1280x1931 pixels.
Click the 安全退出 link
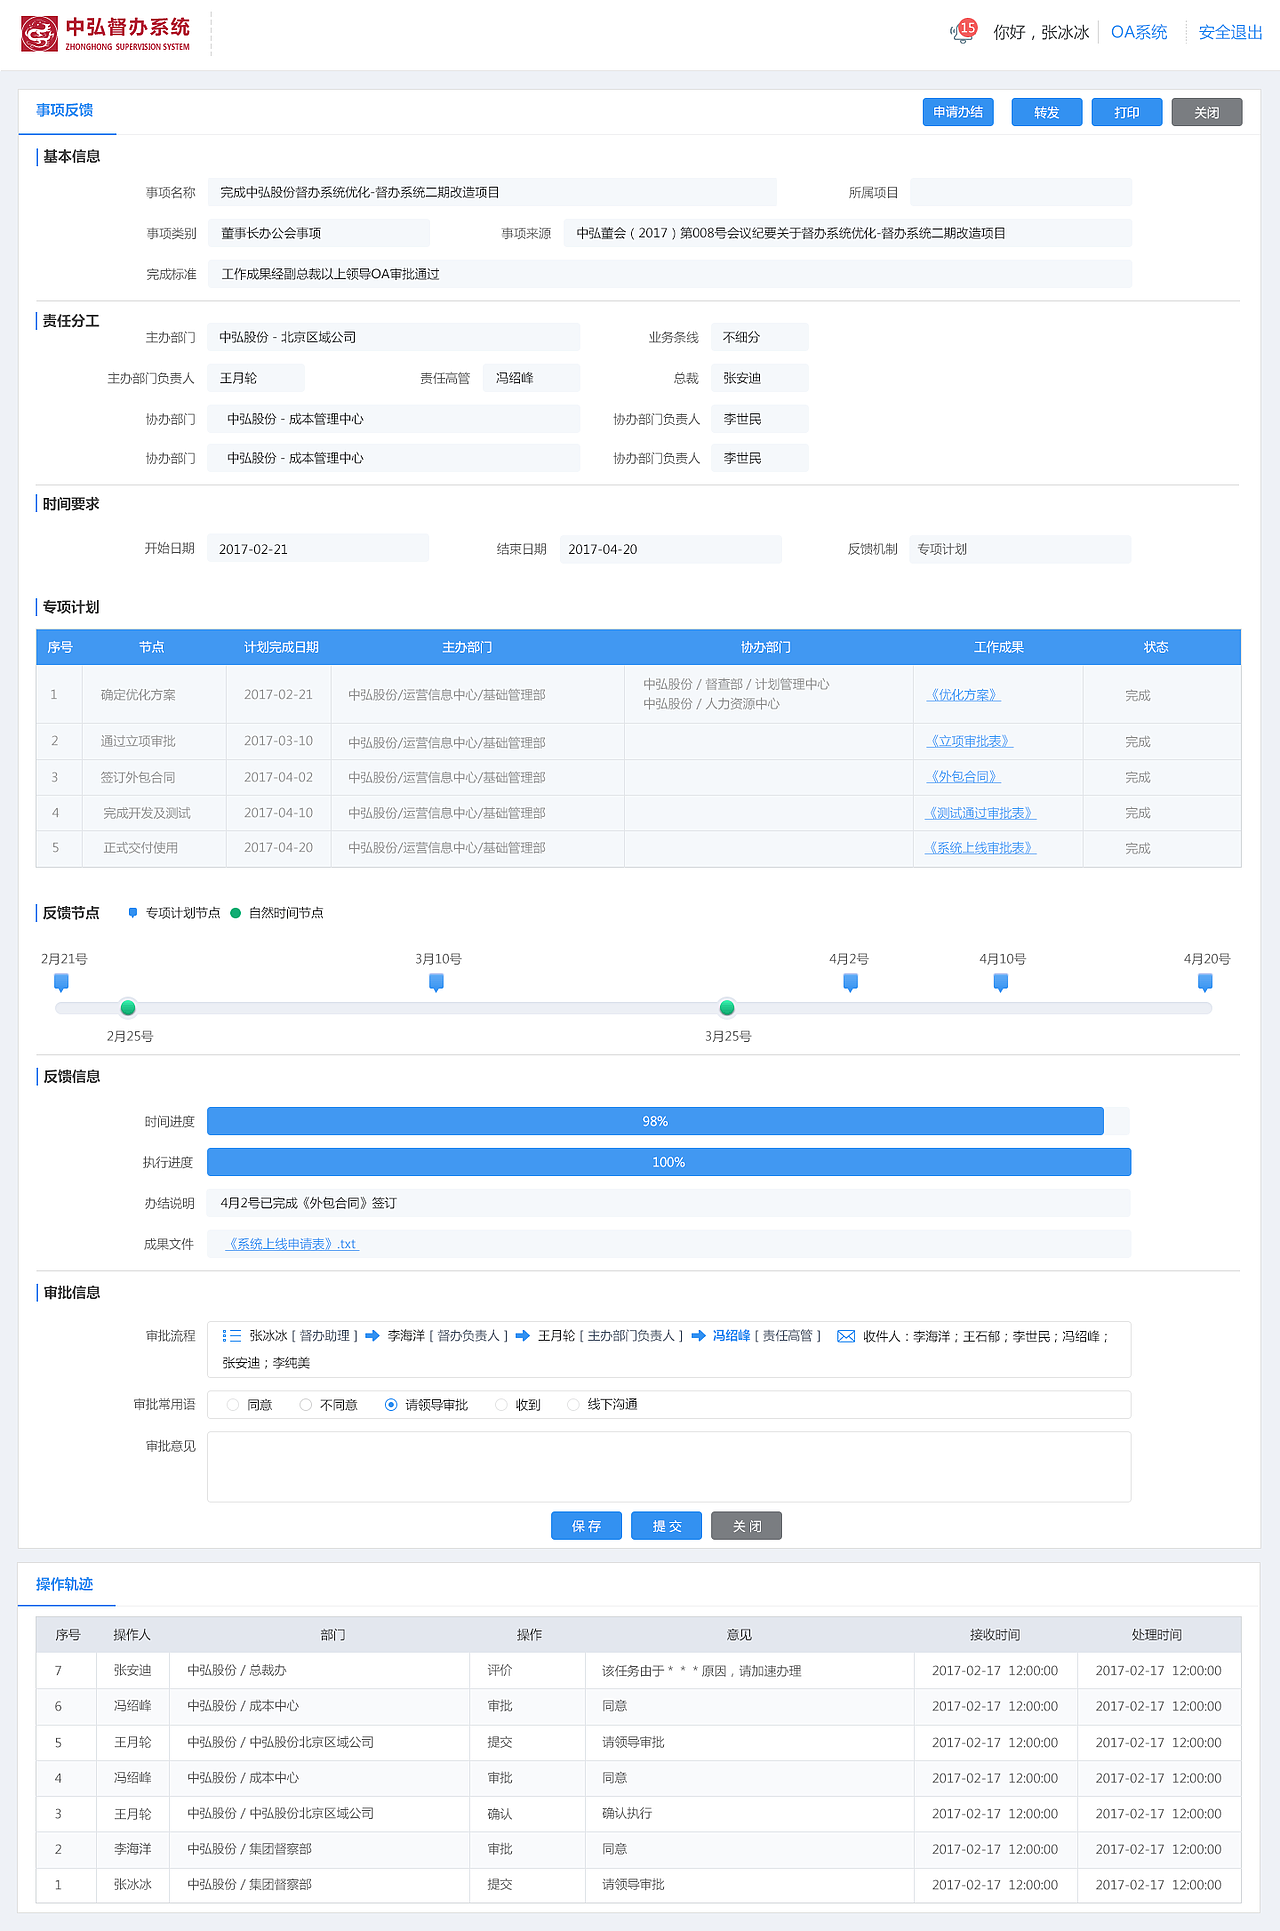tap(1230, 32)
